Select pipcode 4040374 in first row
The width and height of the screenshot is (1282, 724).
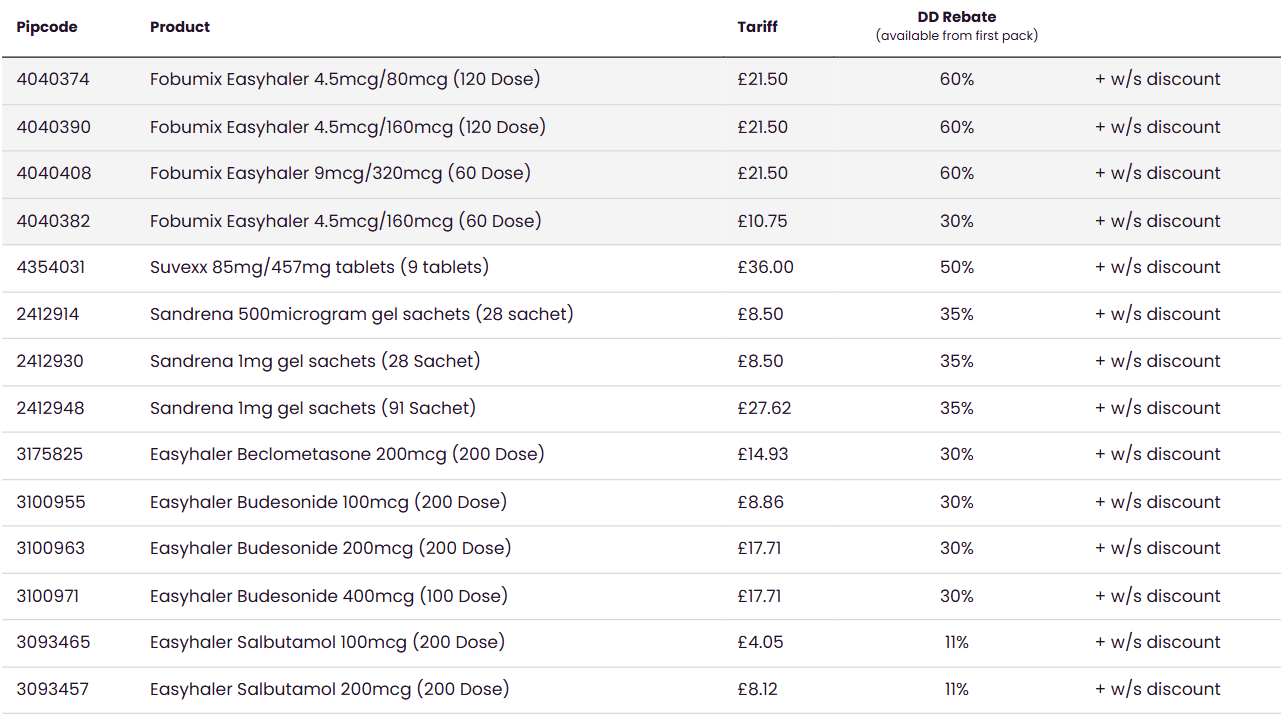click(53, 79)
